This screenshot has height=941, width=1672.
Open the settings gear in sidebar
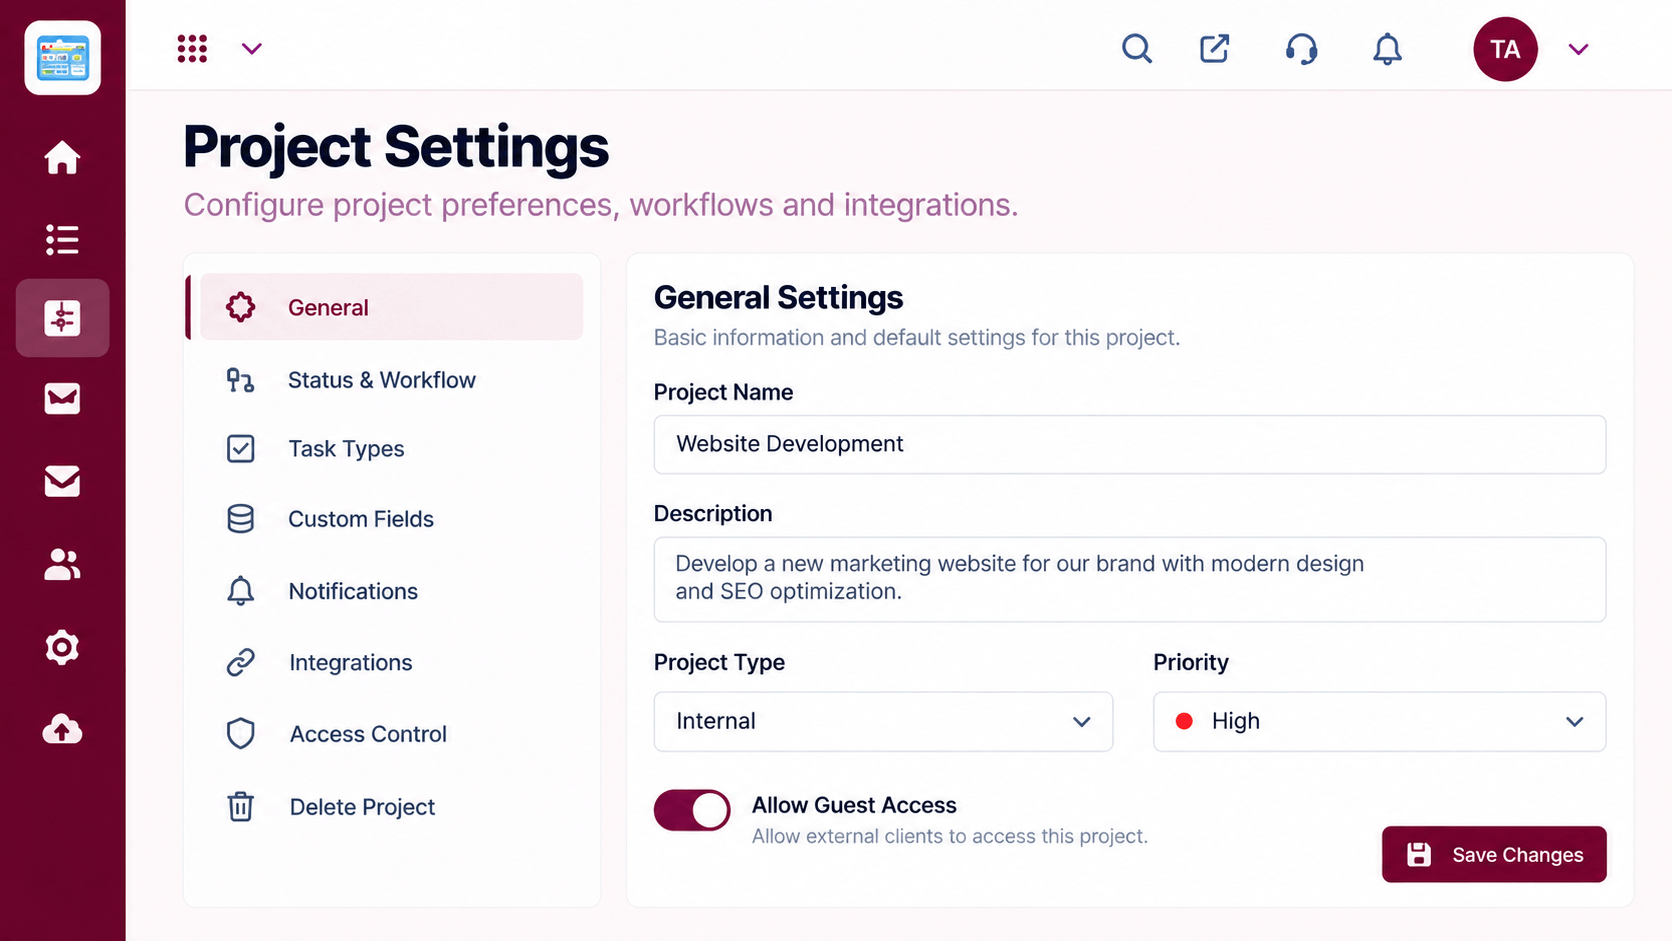[x=62, y=648]
